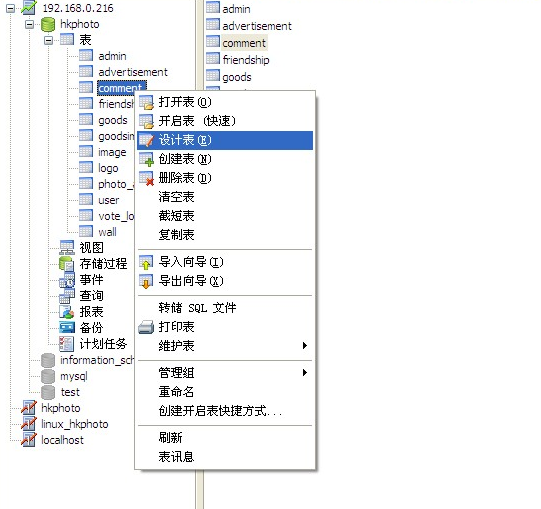
Task: Click the 计划任务 scheduled task icon
Action: [x=66, y=344]
